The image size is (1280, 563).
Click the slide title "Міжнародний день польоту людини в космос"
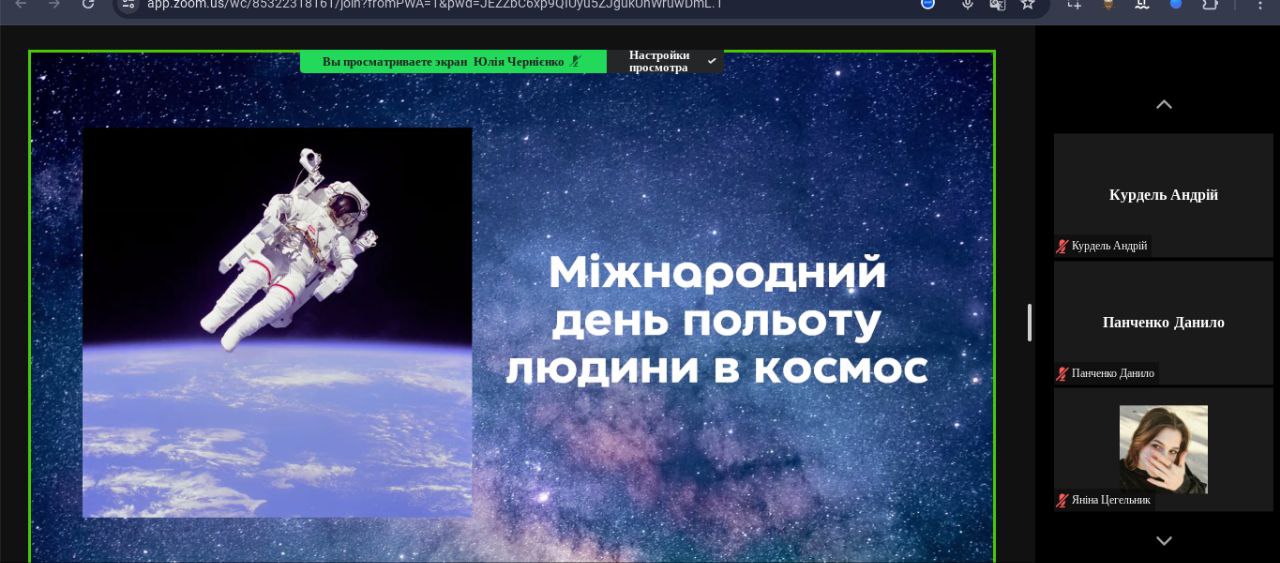717,320
